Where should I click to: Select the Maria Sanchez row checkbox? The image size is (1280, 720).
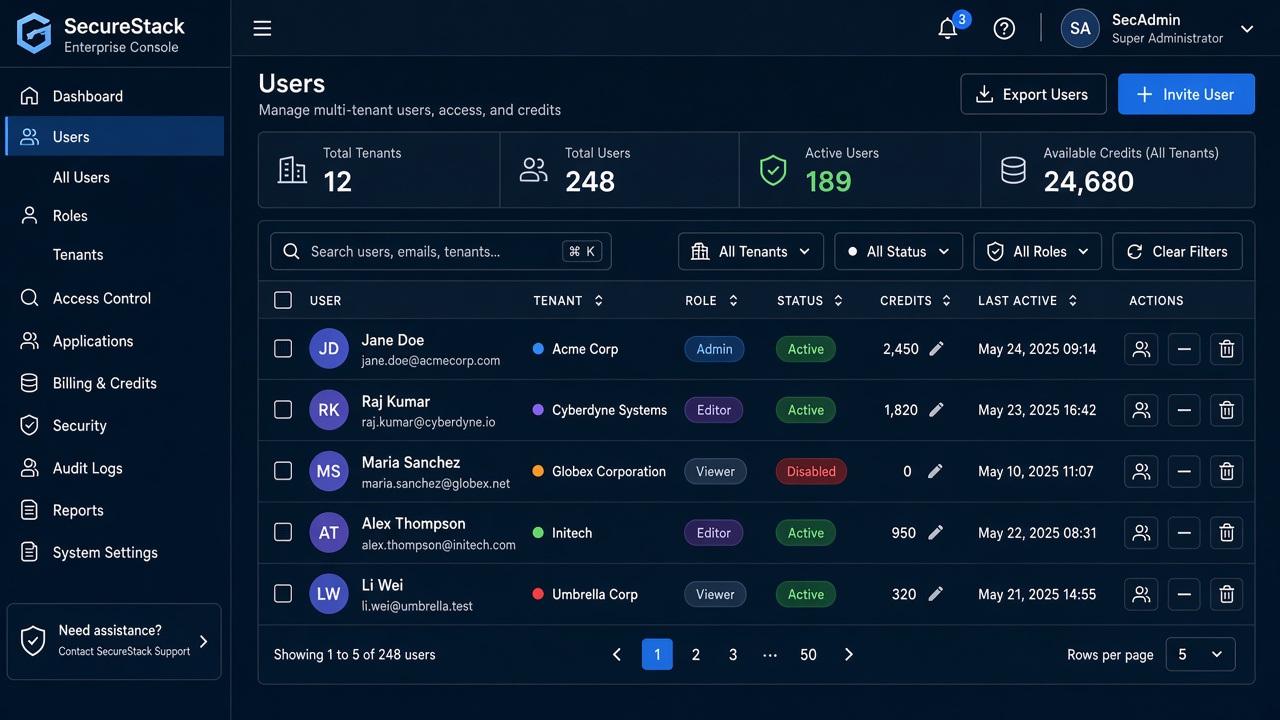click(x=283, y=471)
